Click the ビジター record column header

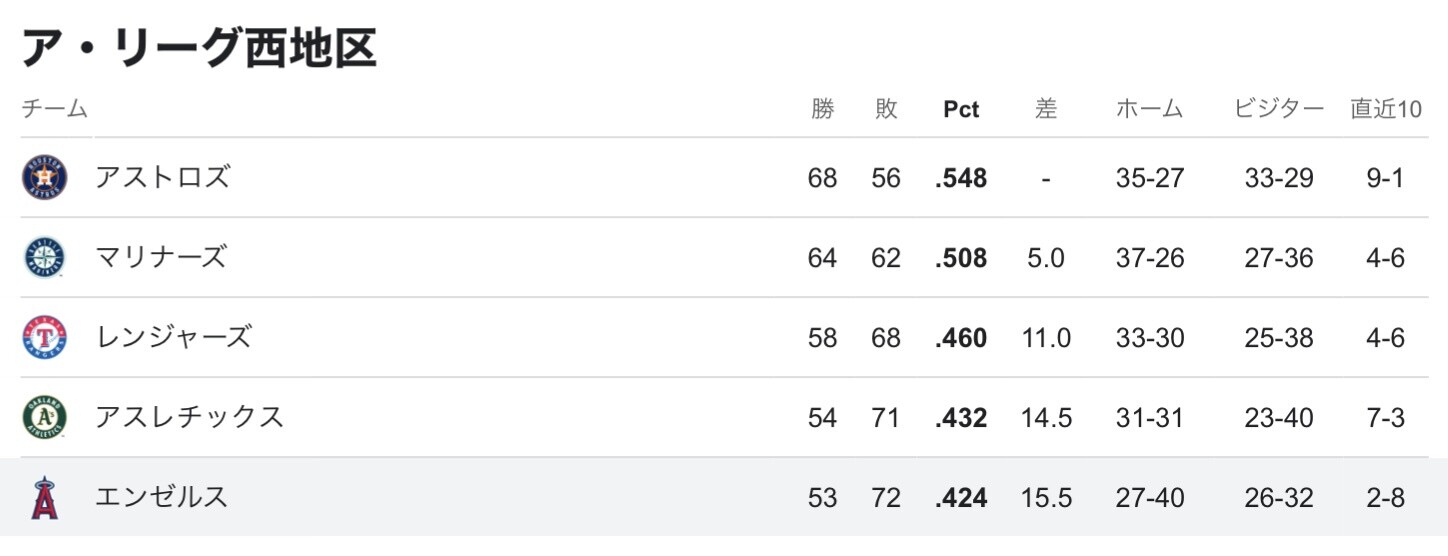tap(1279, 109)
